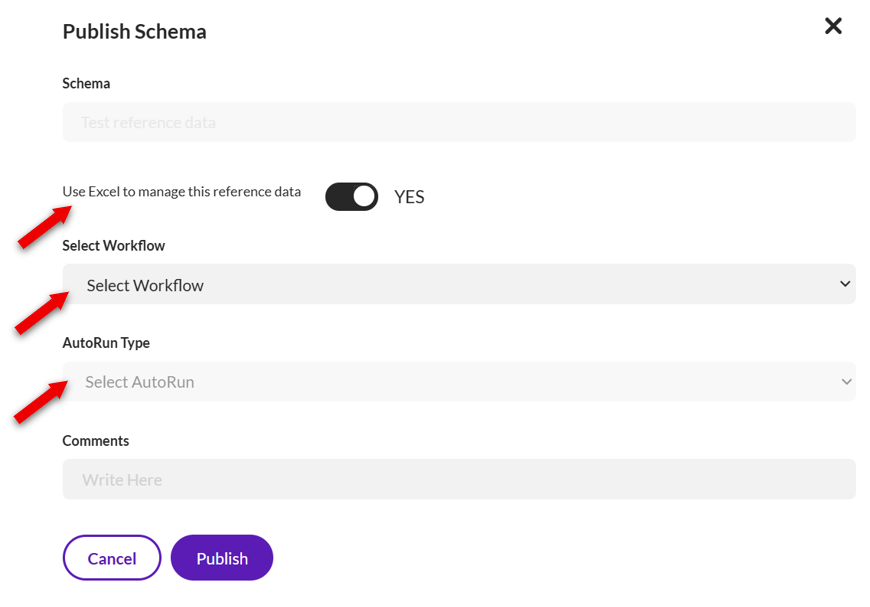Viewport: 870px width, 607px height.
Task: Click the 'Schema' field label
Action: 86,83
